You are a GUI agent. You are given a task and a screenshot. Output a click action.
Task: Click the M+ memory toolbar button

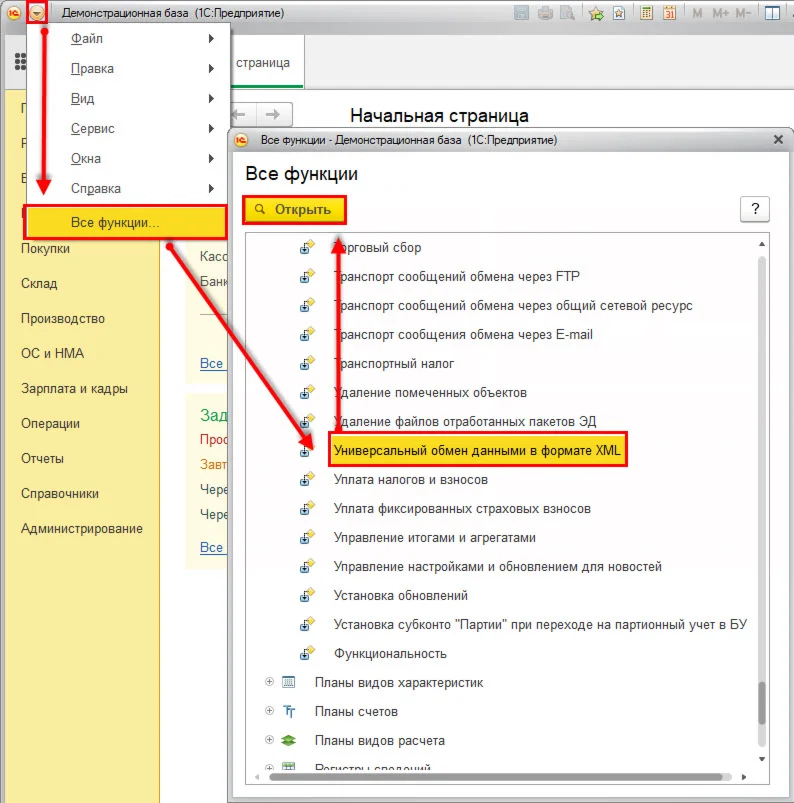click(x=721, y=13)
